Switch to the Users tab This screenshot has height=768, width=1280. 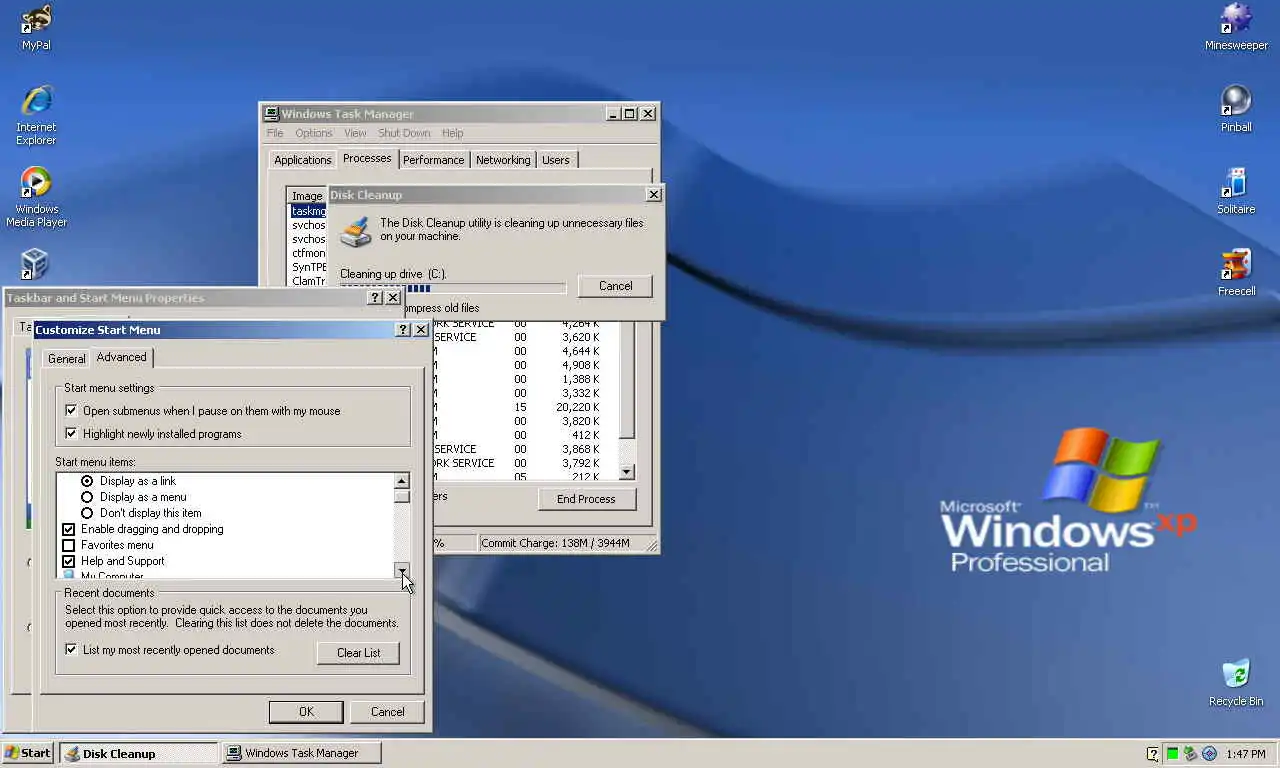tap(556, 160)
